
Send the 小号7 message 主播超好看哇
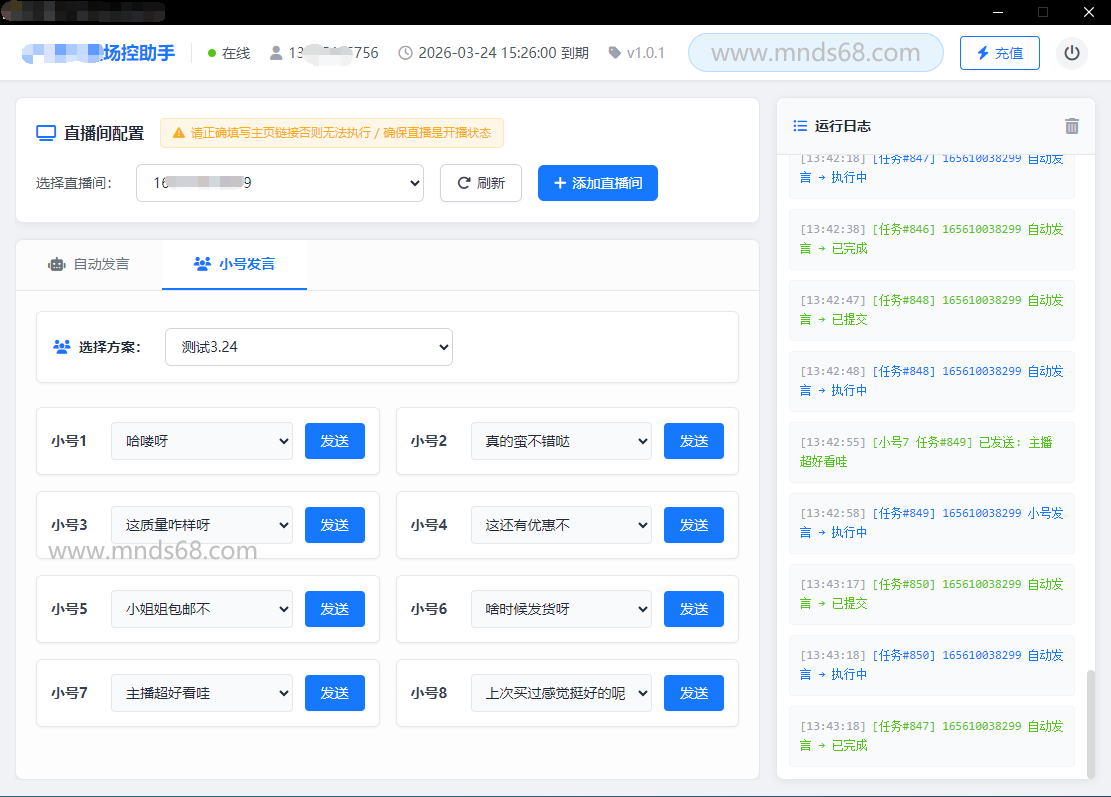(334, 693)
